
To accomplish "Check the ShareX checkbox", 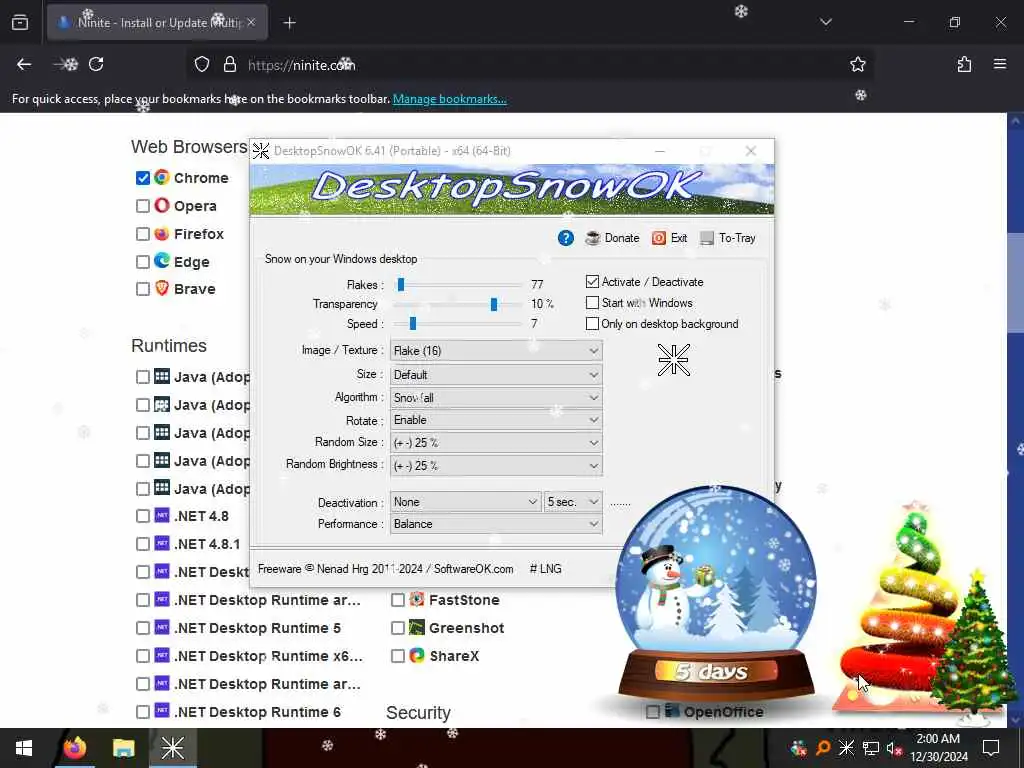I will tap(398, 656).
